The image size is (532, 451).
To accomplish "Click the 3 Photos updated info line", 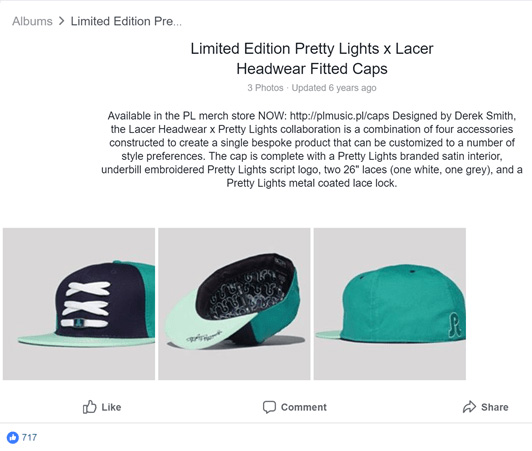I will tap(312, 88).
